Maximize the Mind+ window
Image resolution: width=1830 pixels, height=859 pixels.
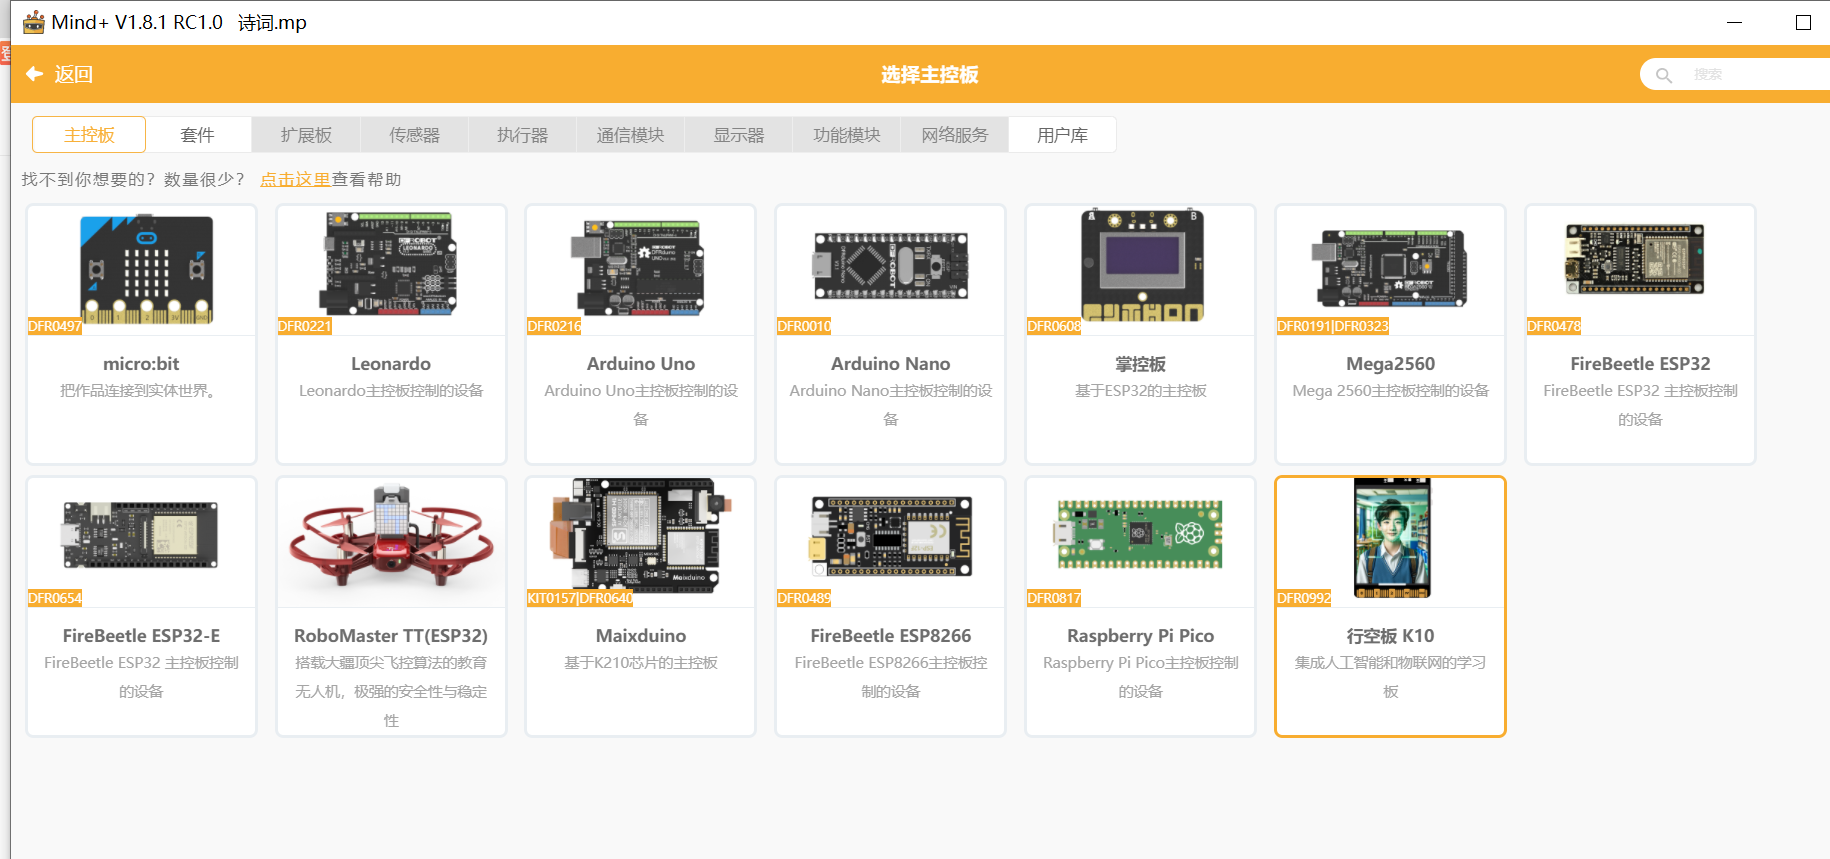pos(1803,22)
